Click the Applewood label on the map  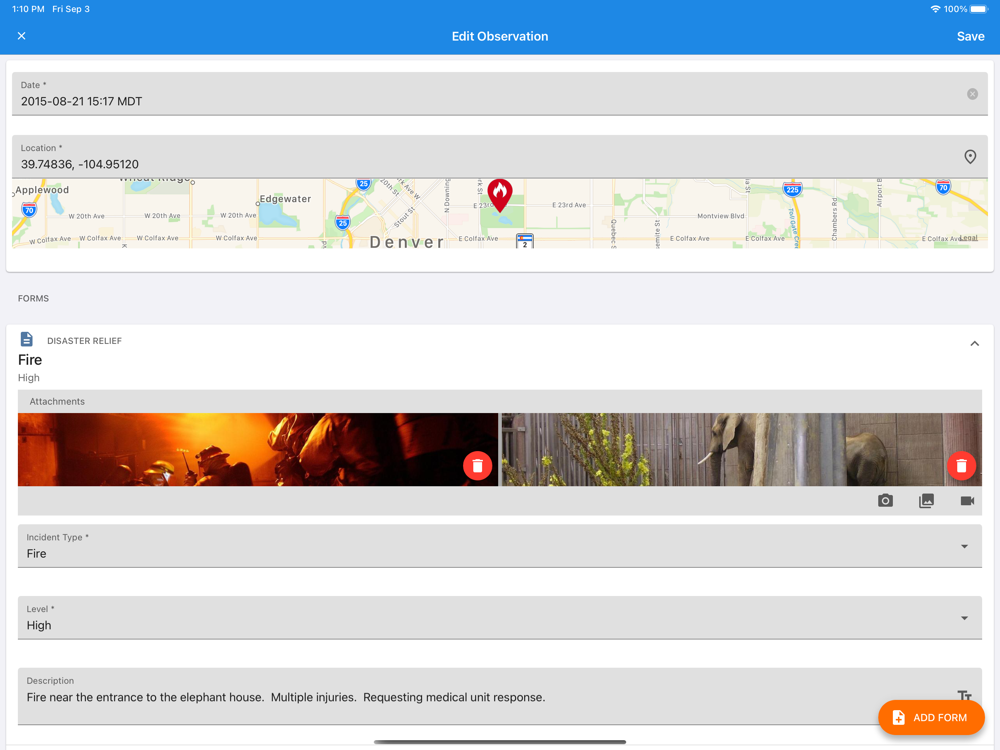(42, 190)
